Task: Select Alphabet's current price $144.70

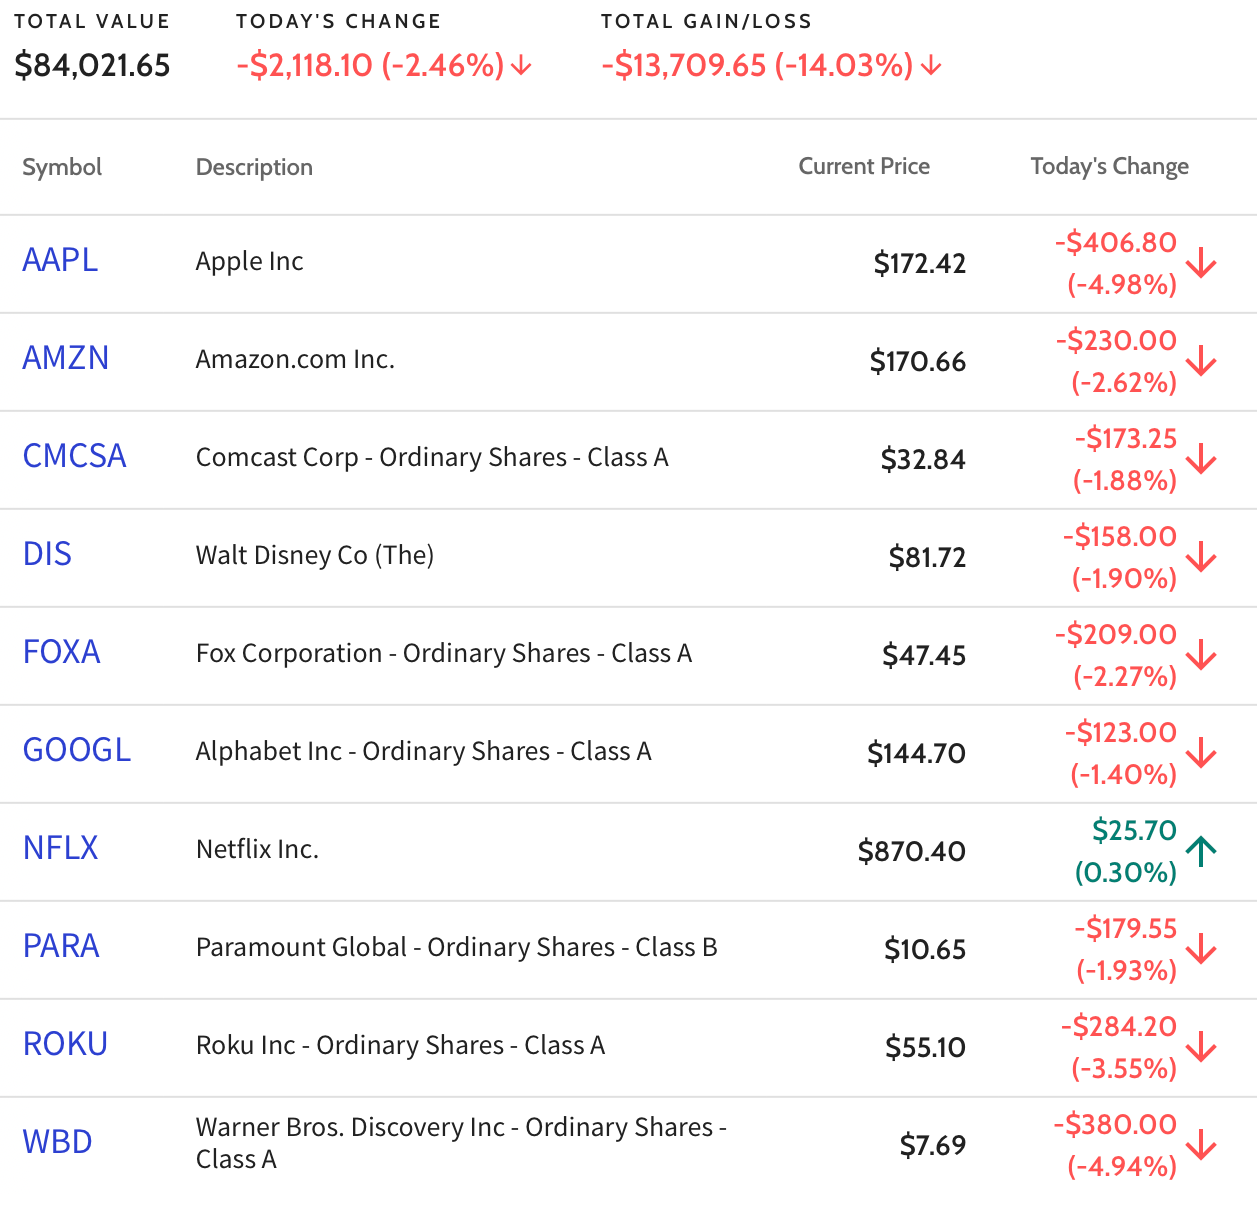Action: click(917, 753)
